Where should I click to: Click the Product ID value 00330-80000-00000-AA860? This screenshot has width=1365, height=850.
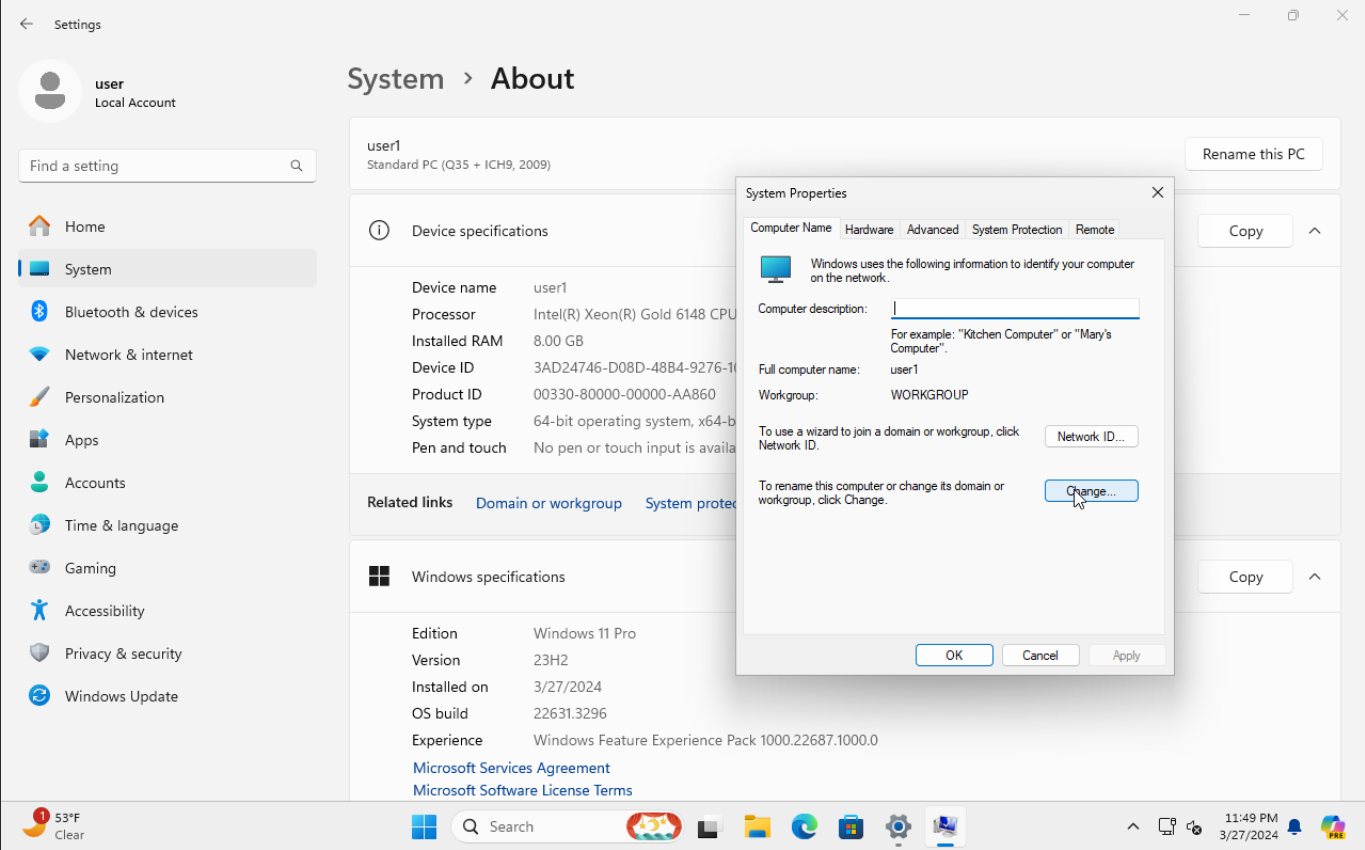[624, 394]
